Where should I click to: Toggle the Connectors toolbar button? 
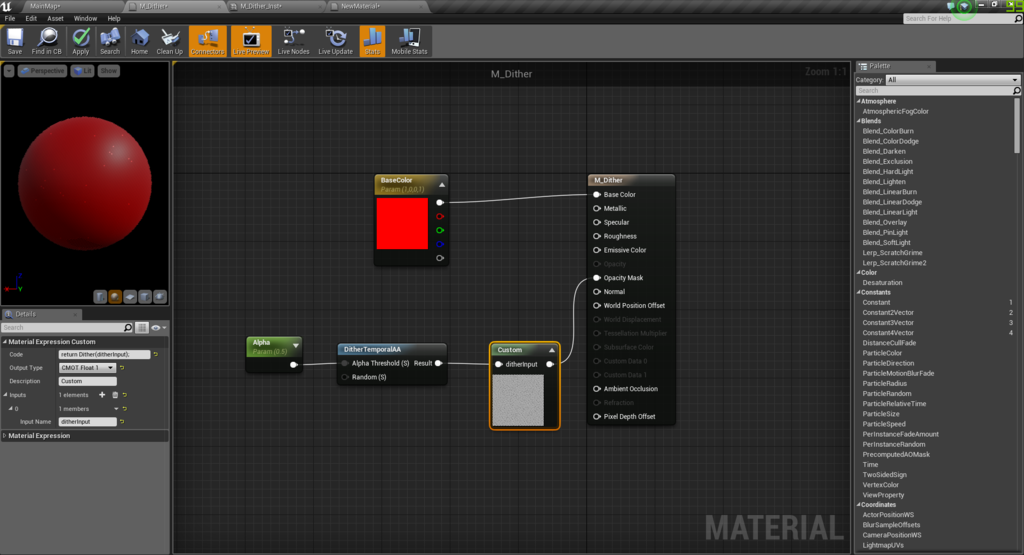coord(207,41)
